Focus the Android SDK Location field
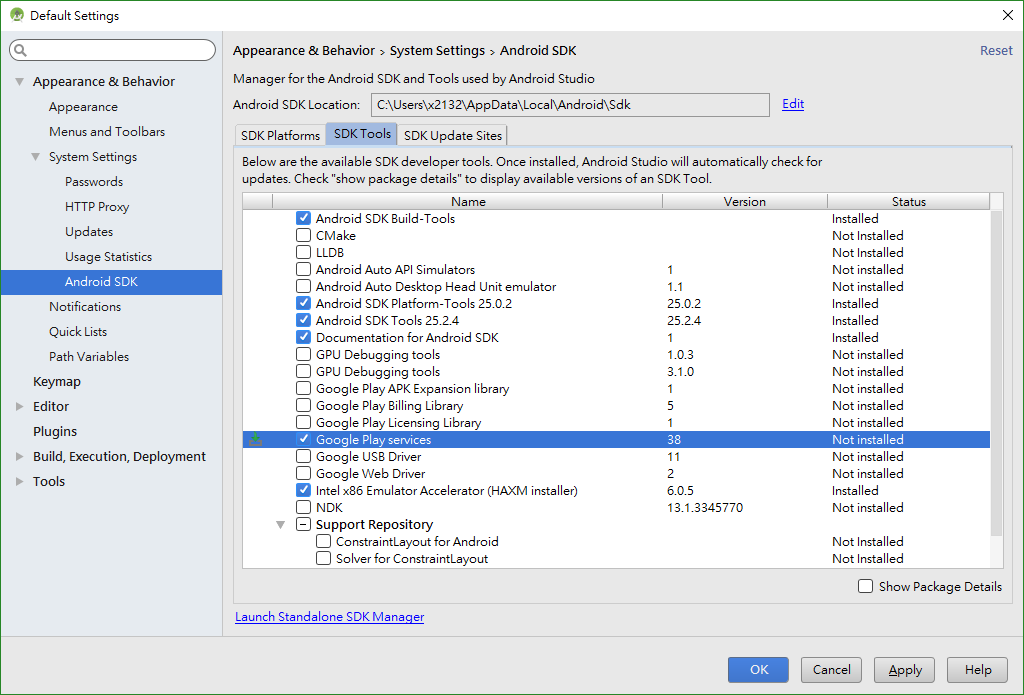The image size is (1024, 695). tap(570, 105)
